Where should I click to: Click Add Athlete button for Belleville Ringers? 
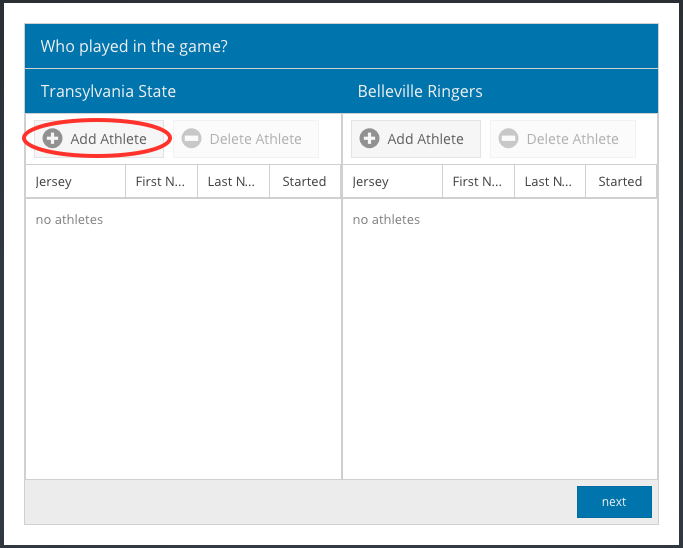point(416,139)
